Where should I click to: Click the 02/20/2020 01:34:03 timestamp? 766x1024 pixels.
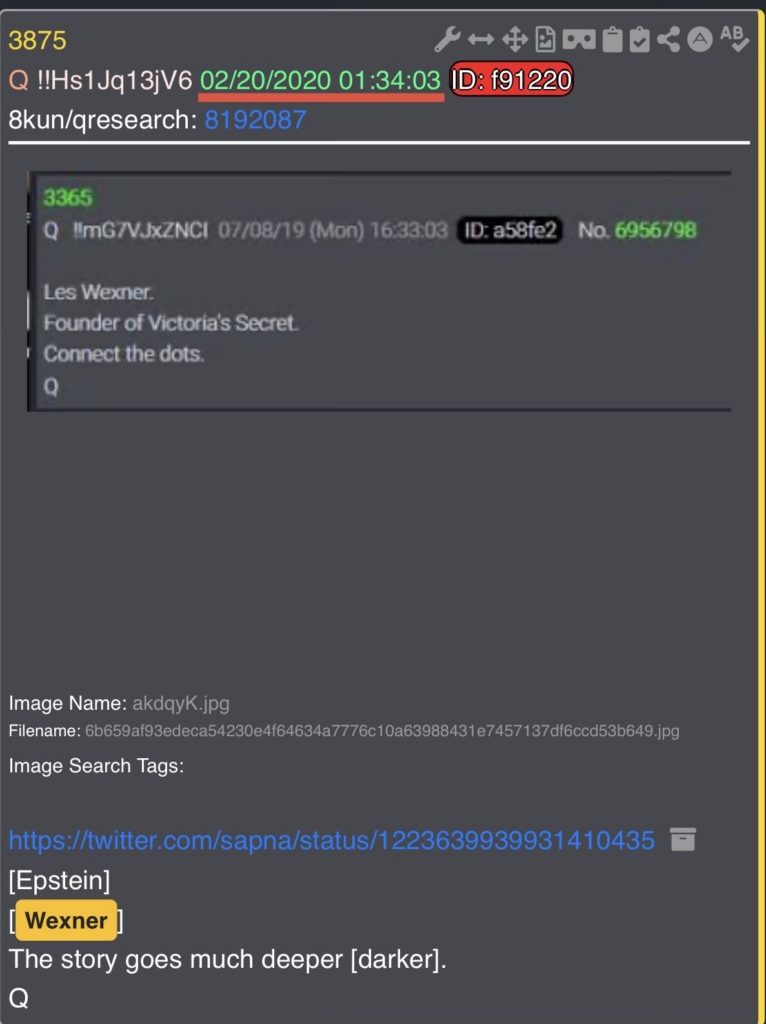(x=320, y=80)
